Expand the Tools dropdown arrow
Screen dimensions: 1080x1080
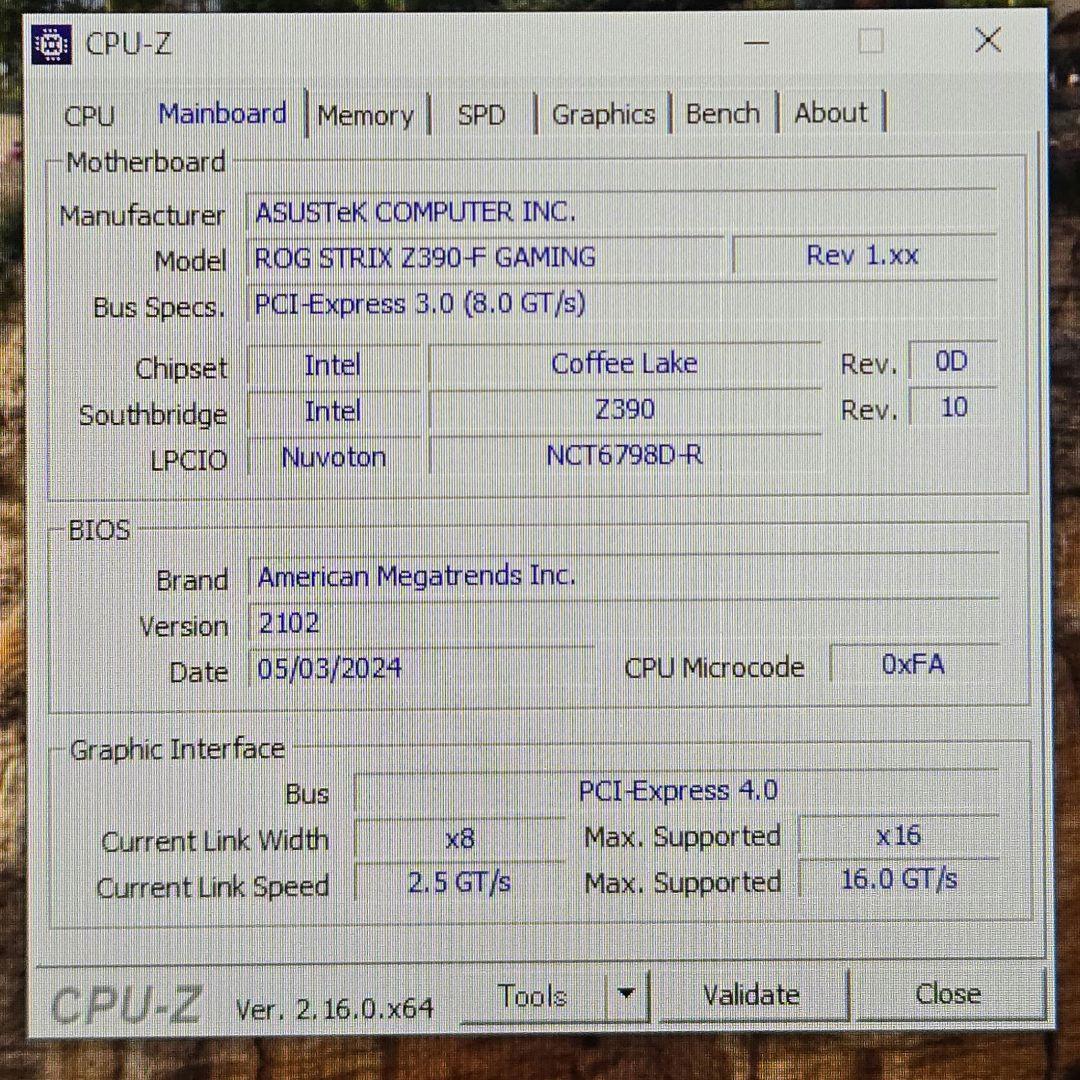[626, 994]
